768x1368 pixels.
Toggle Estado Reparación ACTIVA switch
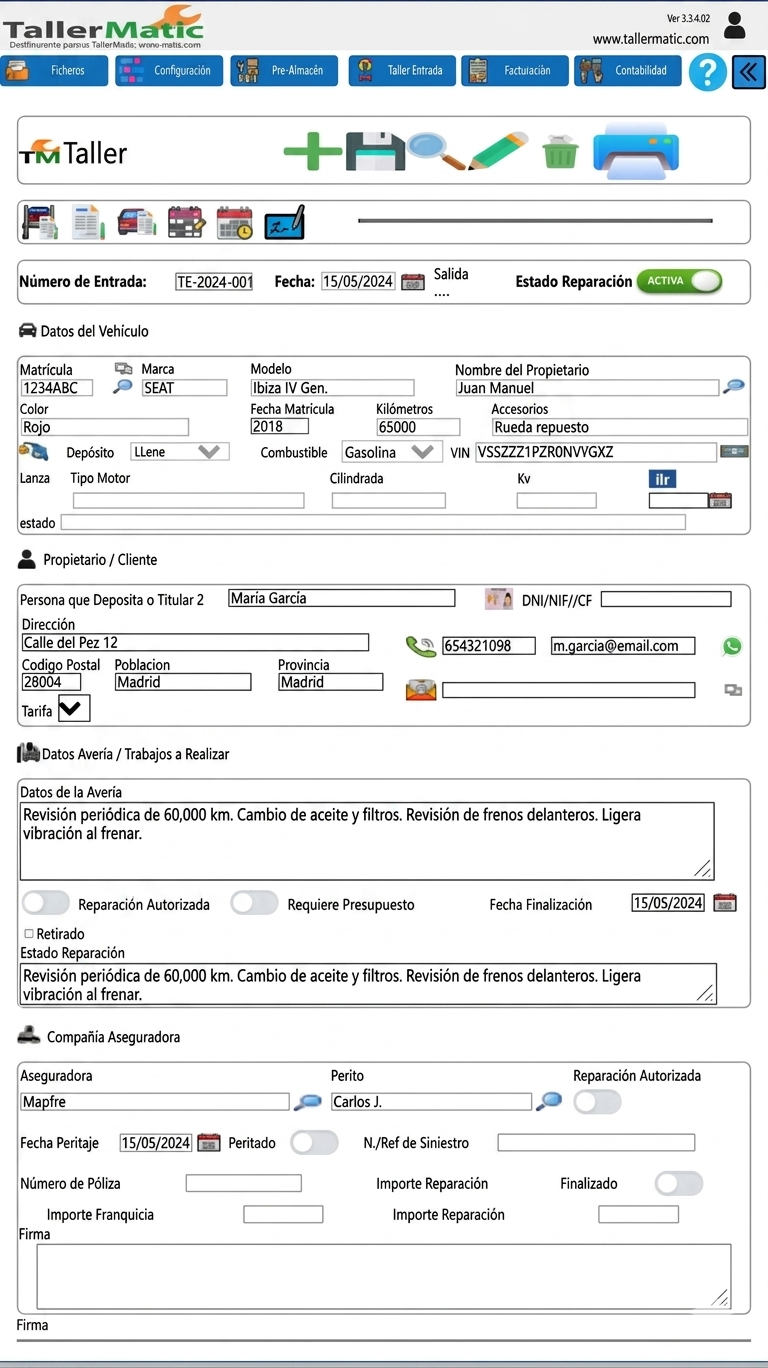(679, 281)
